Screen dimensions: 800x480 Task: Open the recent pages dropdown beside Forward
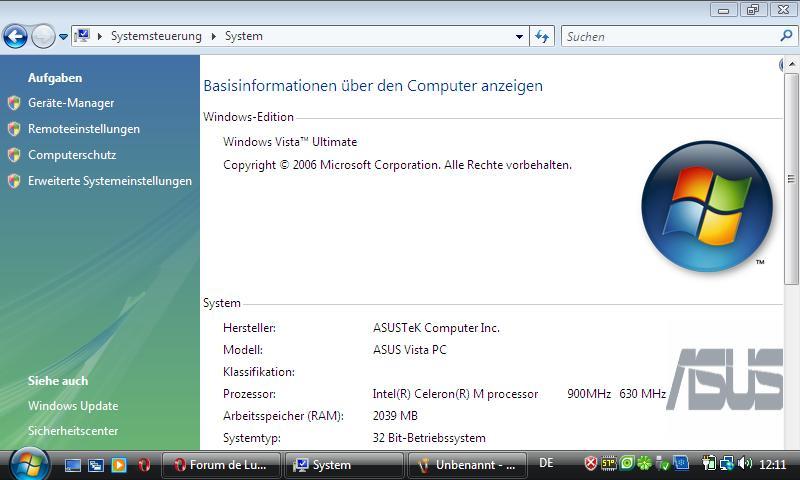click(x=63, y=37)
